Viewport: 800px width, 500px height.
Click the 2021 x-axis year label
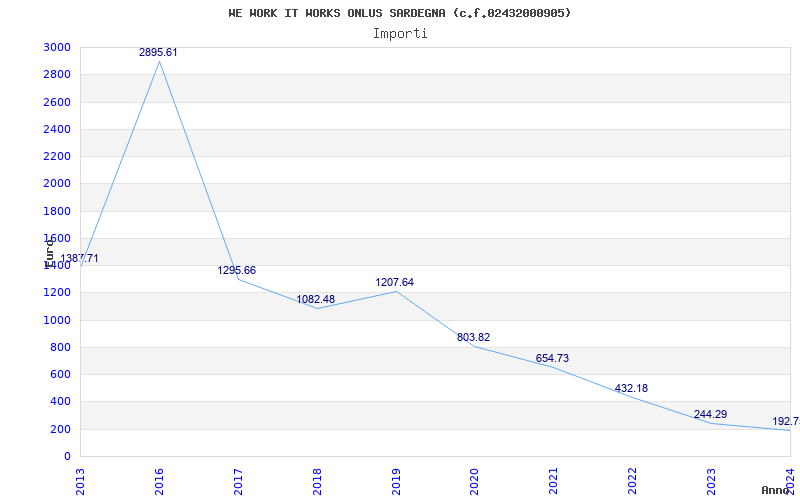(x=554, y=481)
